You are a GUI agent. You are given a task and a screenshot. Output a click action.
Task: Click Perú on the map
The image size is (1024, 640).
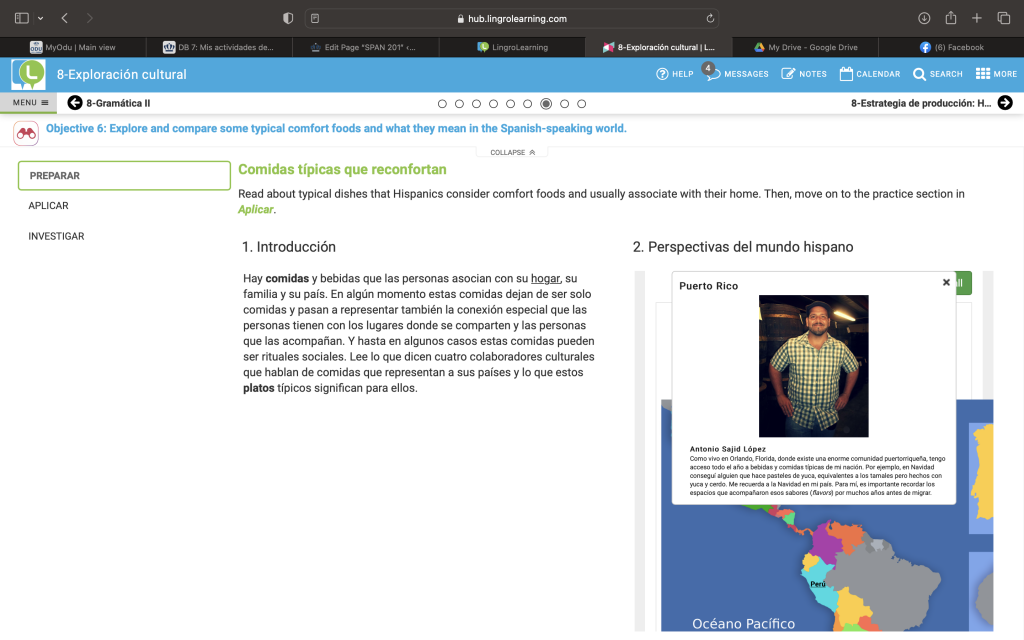[818, 584]
